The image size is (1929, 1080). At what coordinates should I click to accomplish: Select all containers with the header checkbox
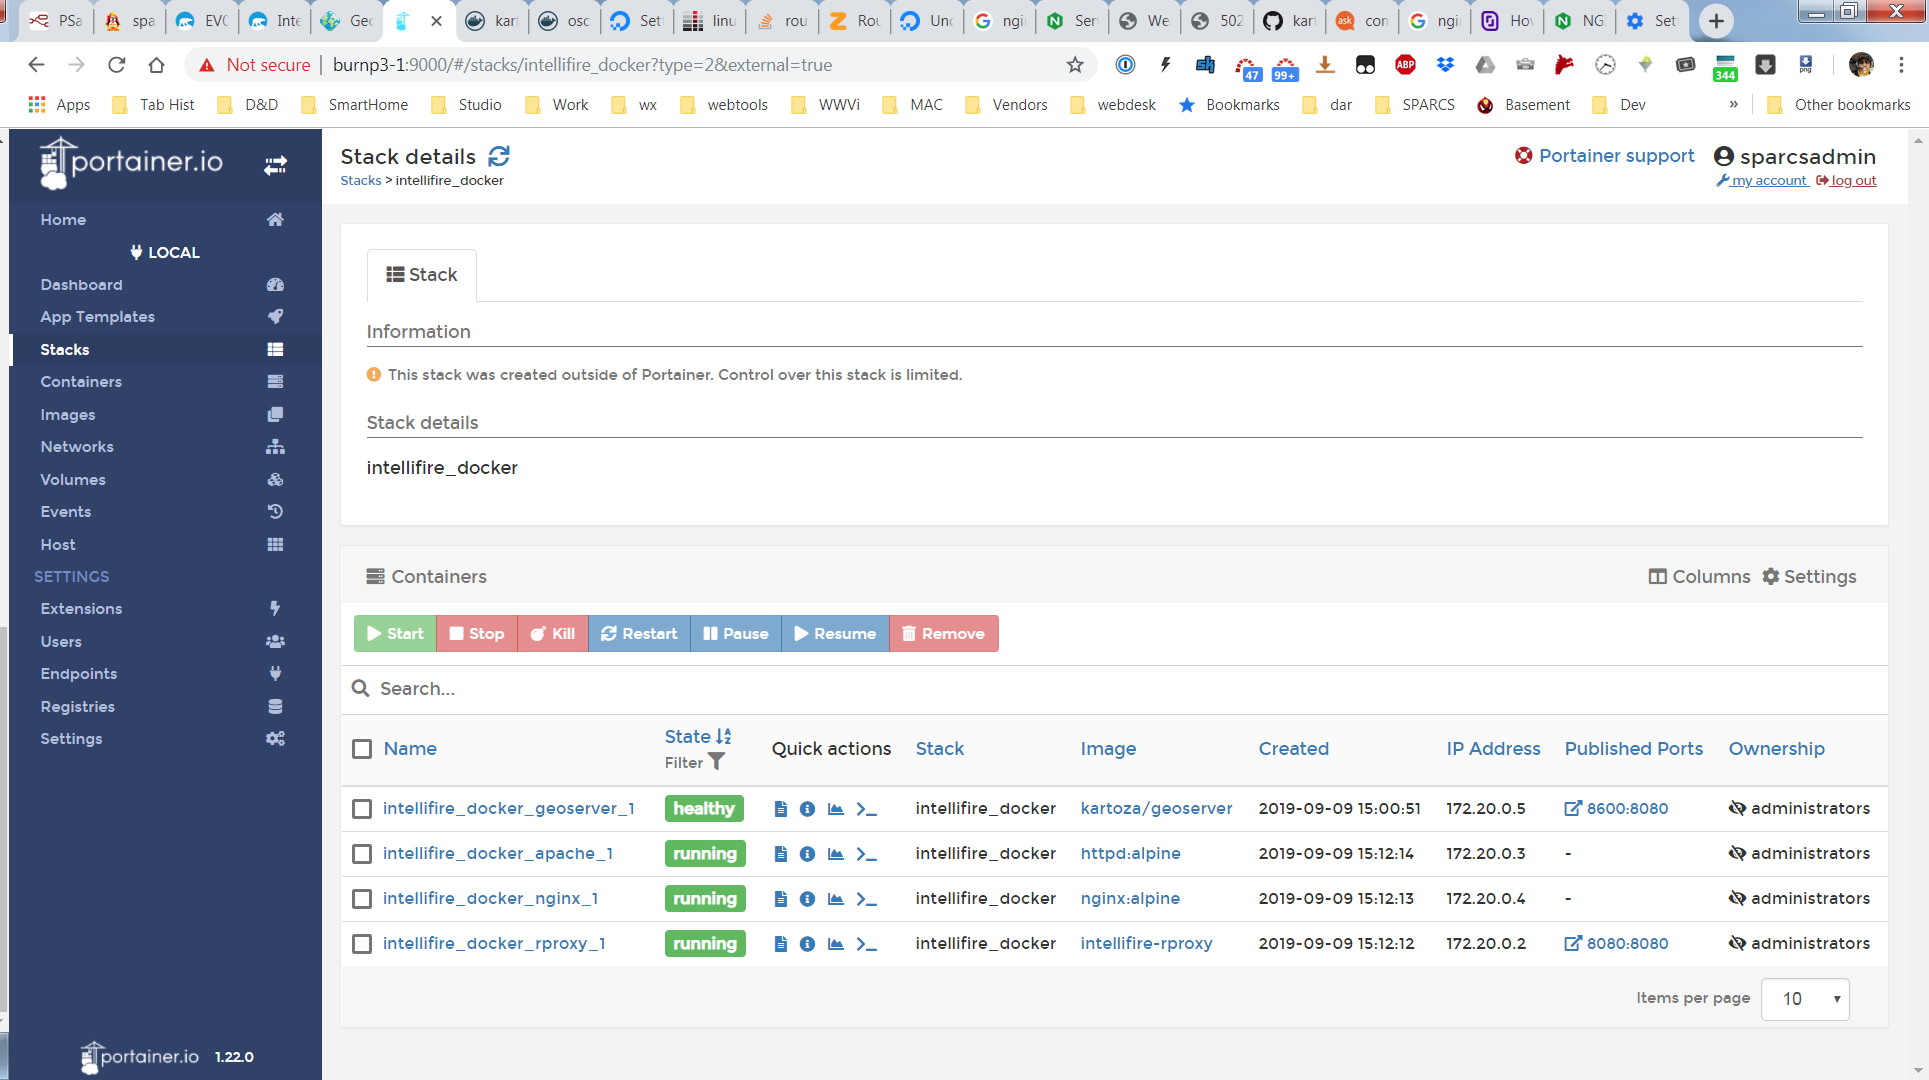tap(362, 749)
